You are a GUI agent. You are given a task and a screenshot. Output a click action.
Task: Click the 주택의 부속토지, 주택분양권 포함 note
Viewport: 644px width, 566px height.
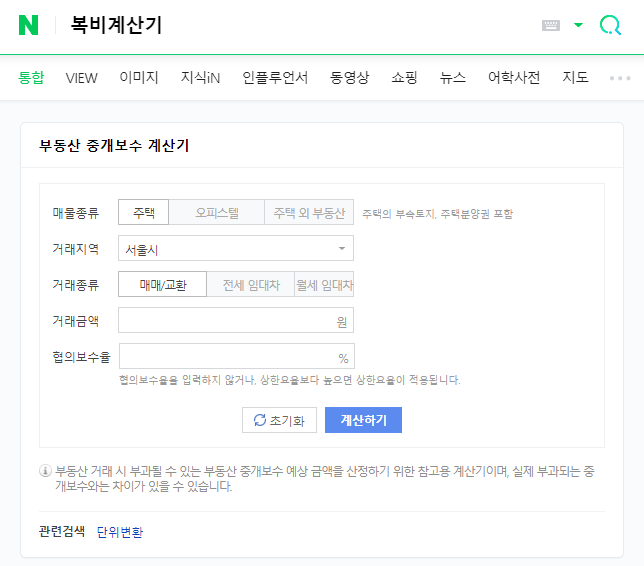(437, 214)
